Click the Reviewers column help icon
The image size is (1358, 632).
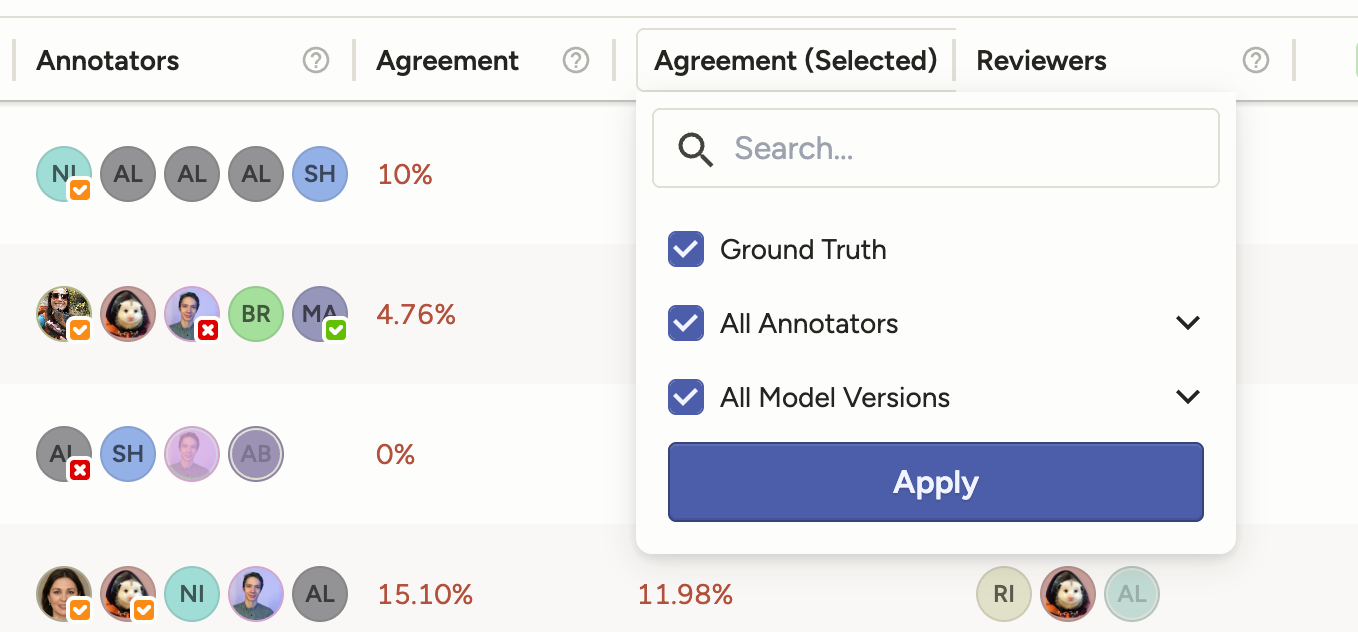click(1255, 61)
